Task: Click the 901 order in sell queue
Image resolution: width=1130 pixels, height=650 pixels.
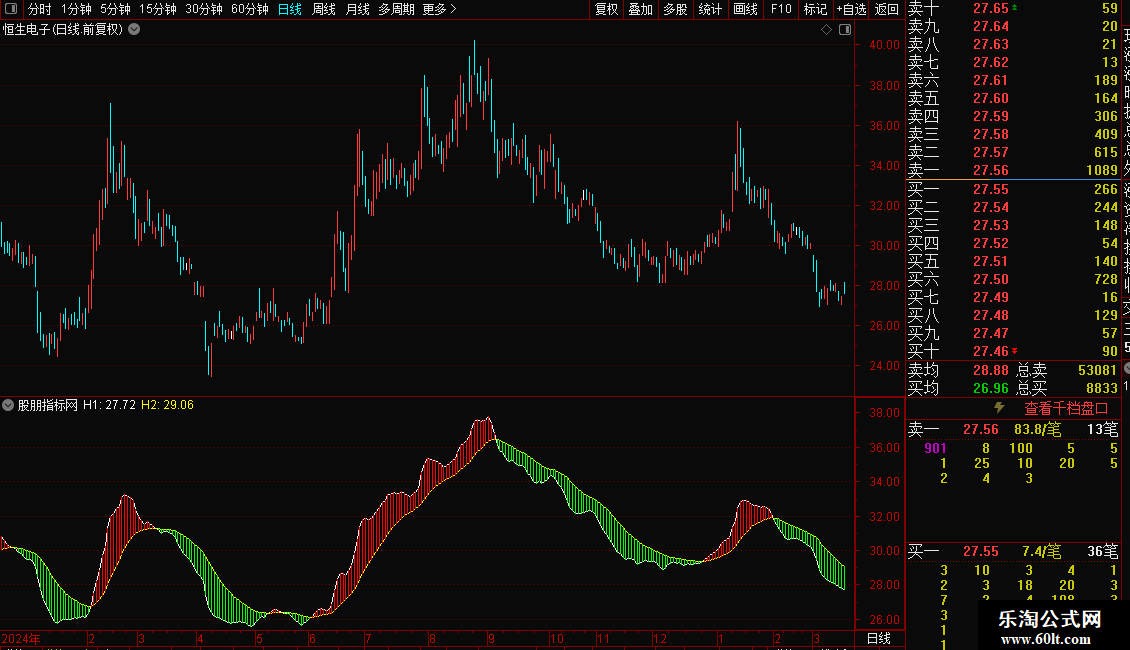Action: click(x=935, y=448)
